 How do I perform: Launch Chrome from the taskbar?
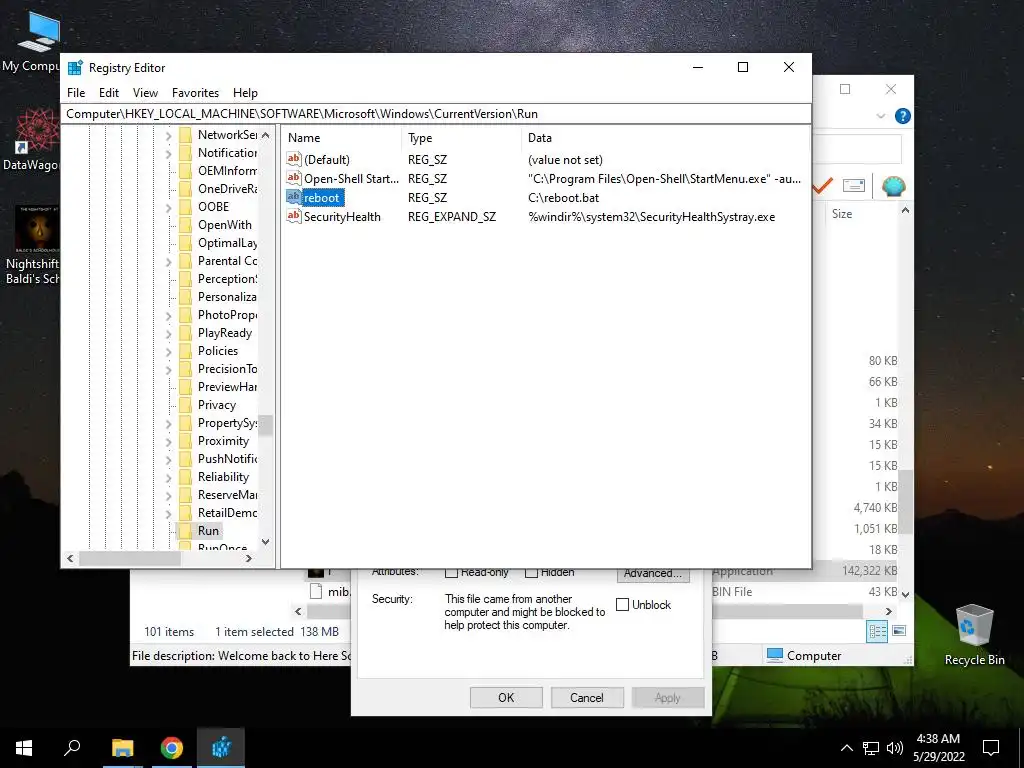click(x=172, y=748)
